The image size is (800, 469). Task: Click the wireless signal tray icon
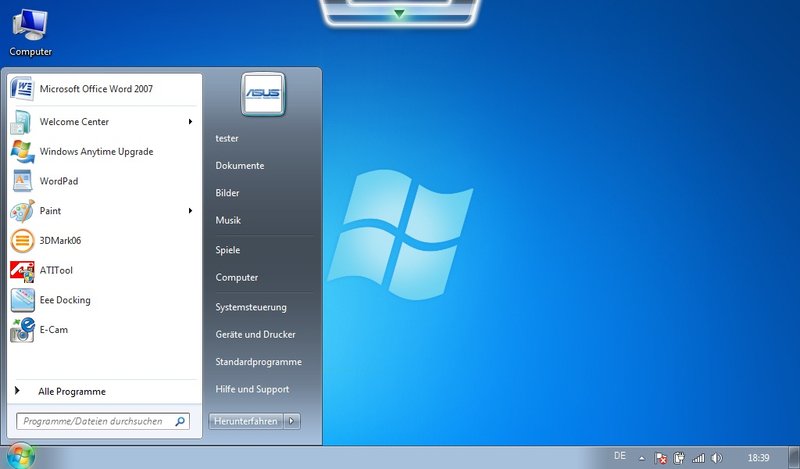point(698,458)
